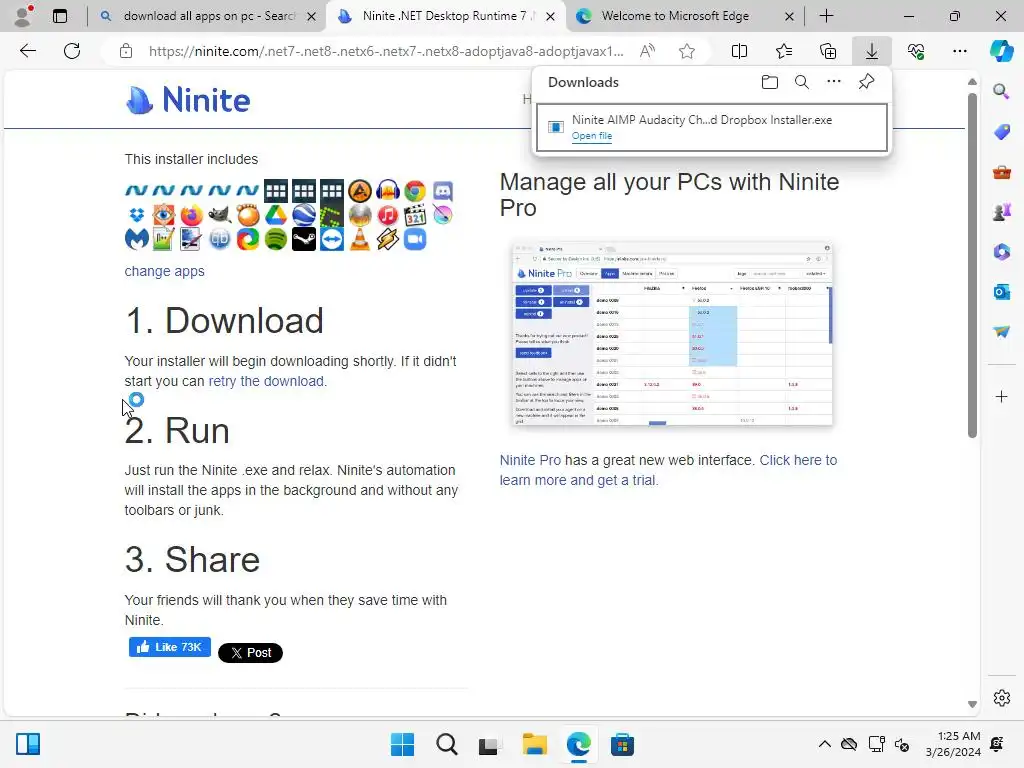The width and height of the screenshot is (1024, 768).
Task: Close the Welcome to Microsoft Edge tab
Action: [x=789, y=16]
